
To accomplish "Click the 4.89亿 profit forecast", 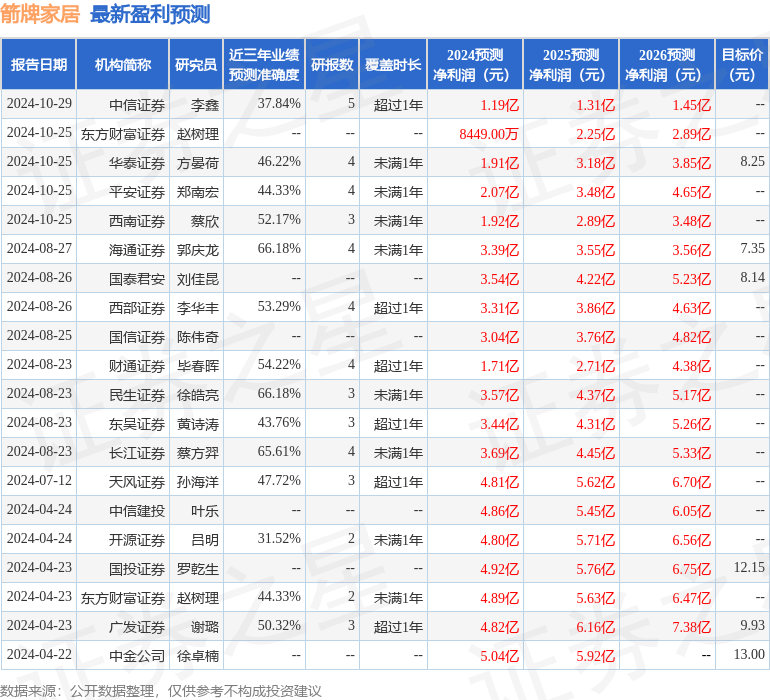I will pos(499,597).
